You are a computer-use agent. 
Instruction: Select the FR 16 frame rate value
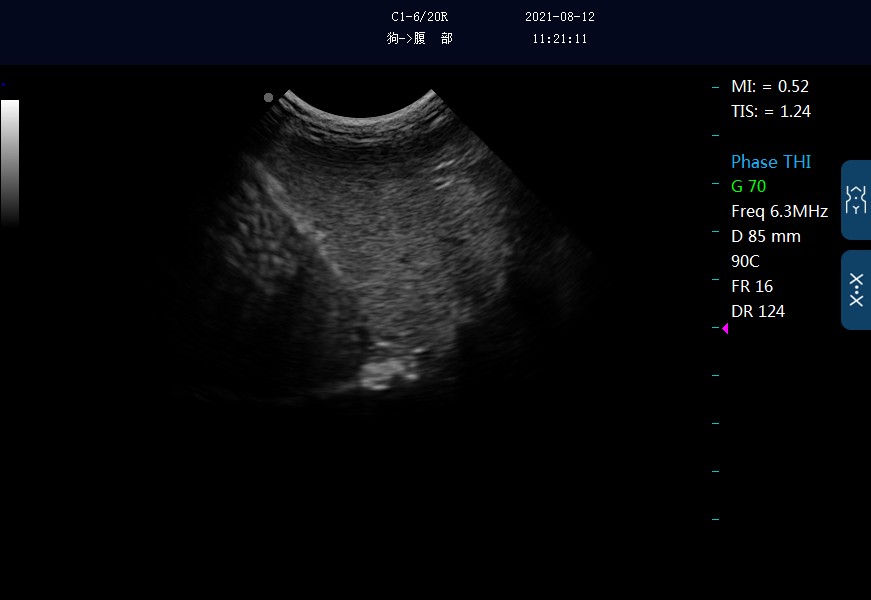coord(752,286)
